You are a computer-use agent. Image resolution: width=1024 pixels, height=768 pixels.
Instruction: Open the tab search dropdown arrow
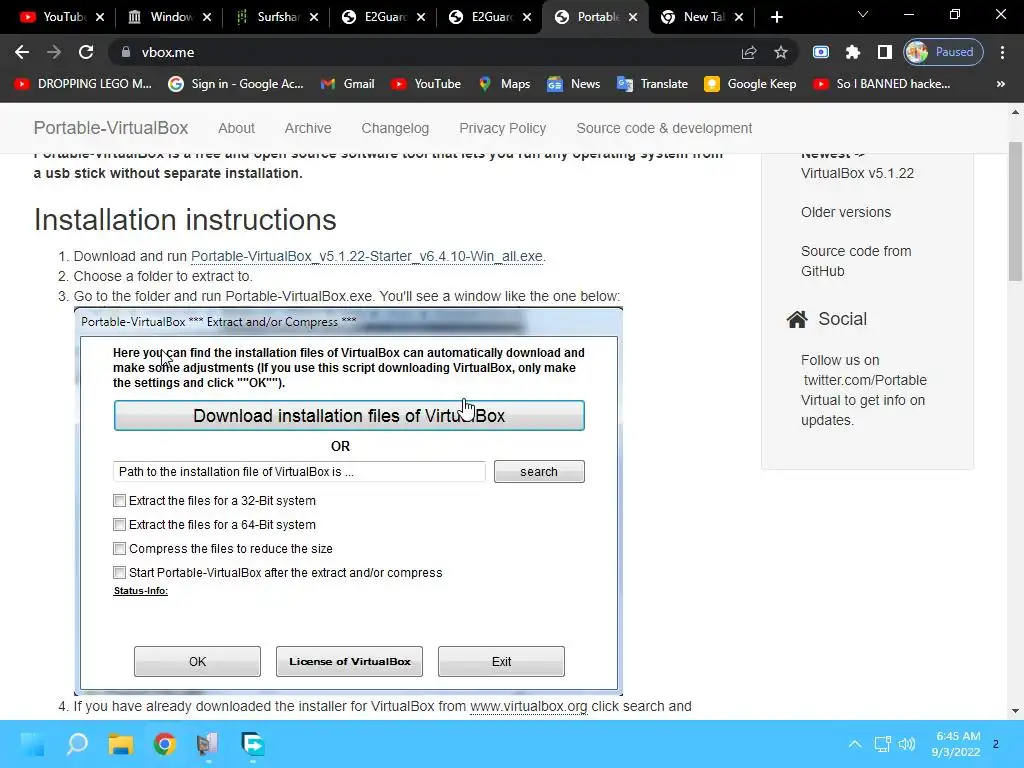(863, 14)
